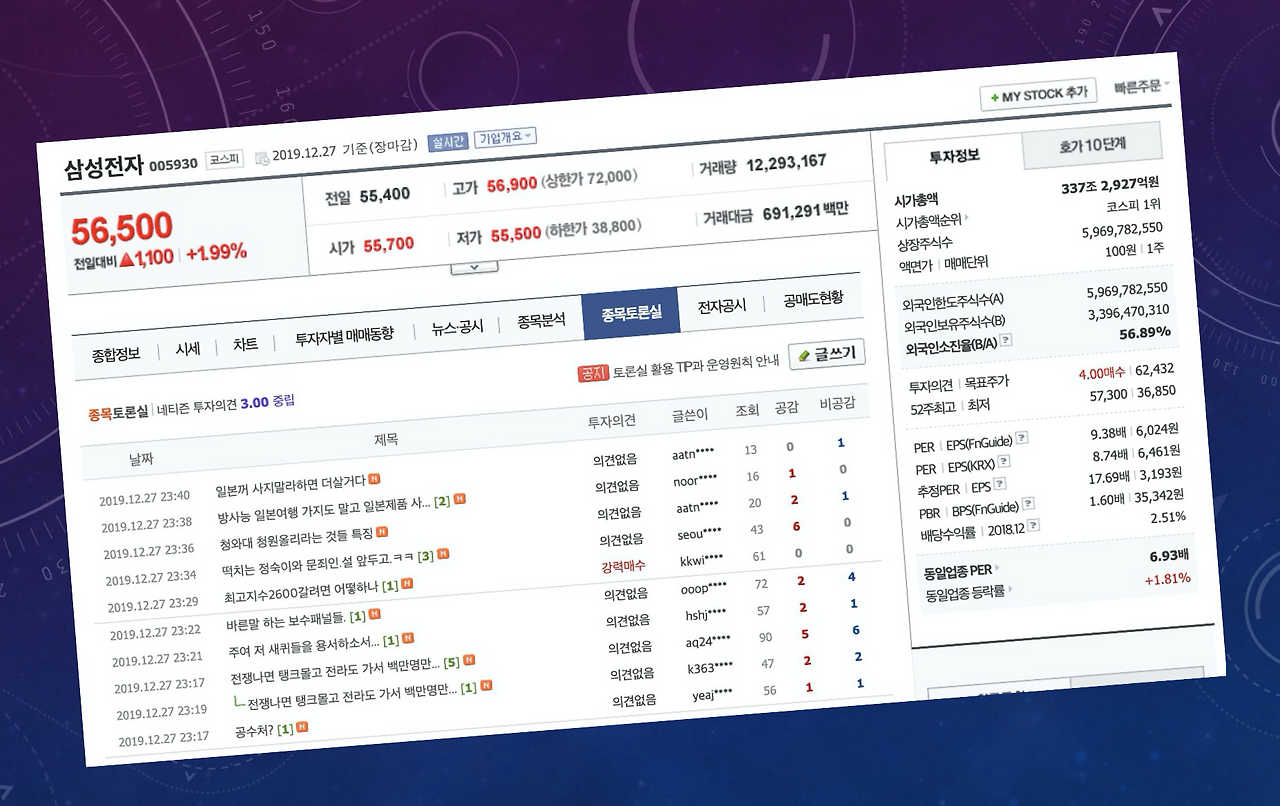Switch to the 시세 tab

click(x=188, y=348)
